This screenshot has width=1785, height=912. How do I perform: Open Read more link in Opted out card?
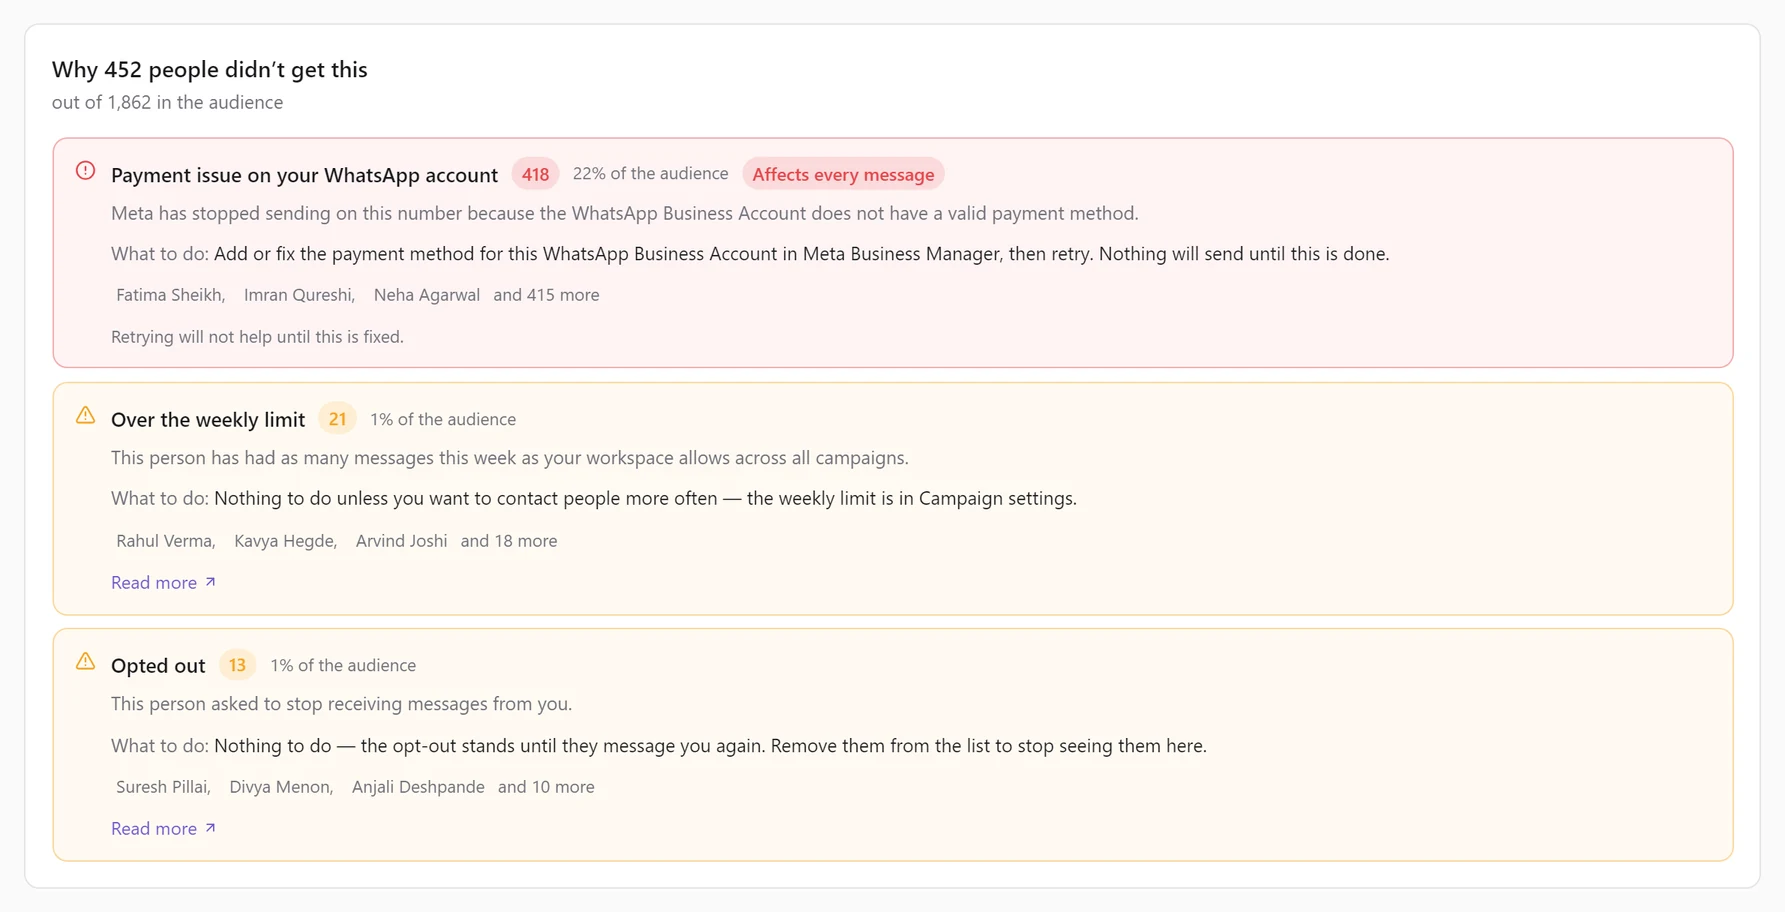pos(163,828)
